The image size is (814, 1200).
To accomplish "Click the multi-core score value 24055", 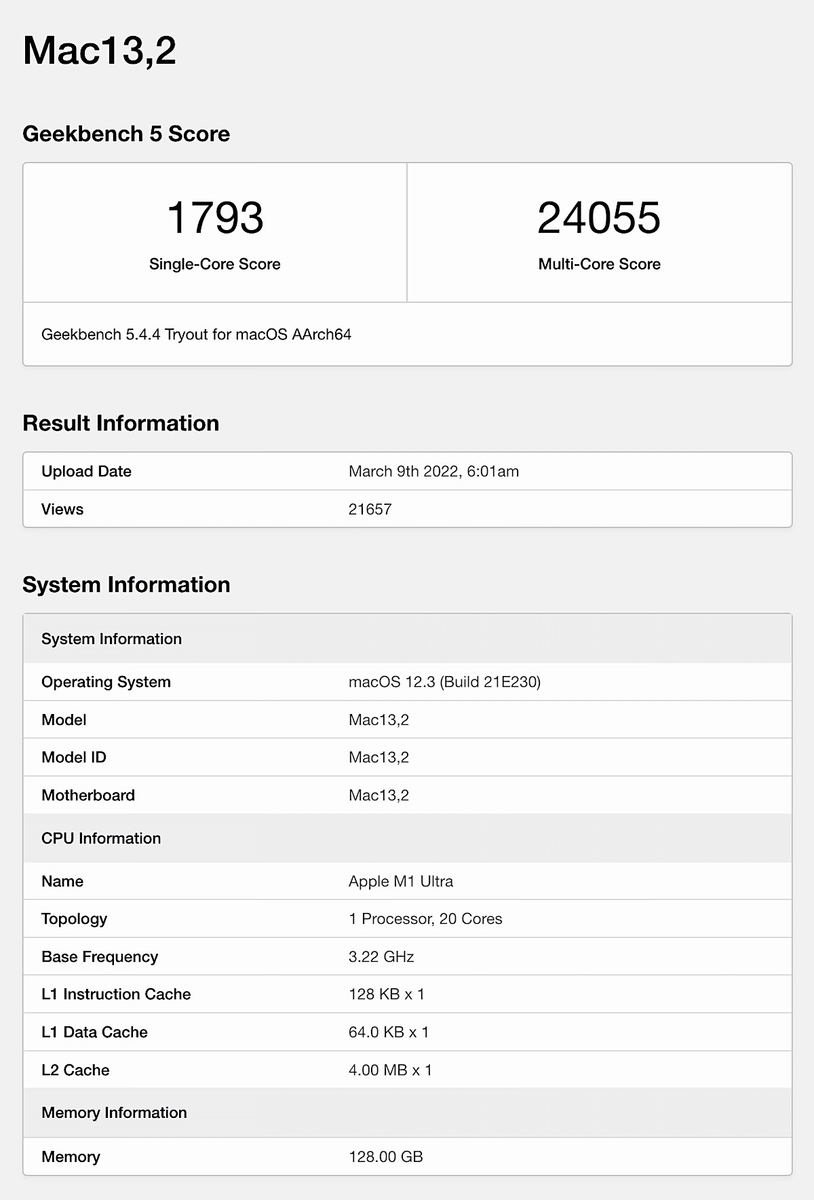I will click(599, 218).
